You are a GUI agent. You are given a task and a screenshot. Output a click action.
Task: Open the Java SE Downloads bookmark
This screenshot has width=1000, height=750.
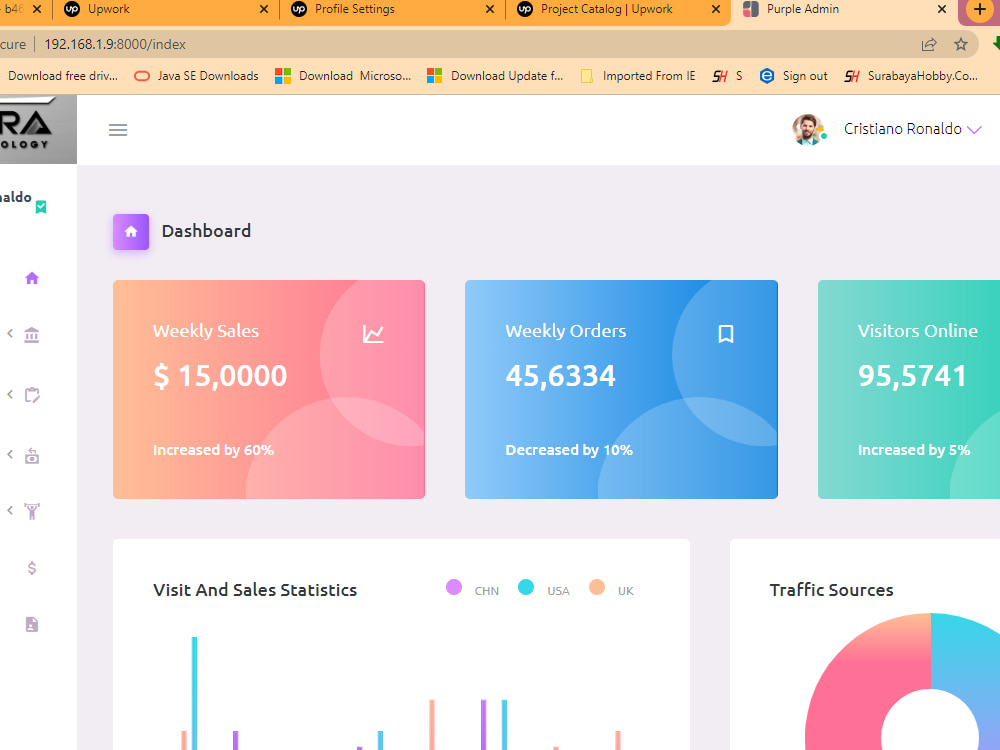[x=196, y=76]
